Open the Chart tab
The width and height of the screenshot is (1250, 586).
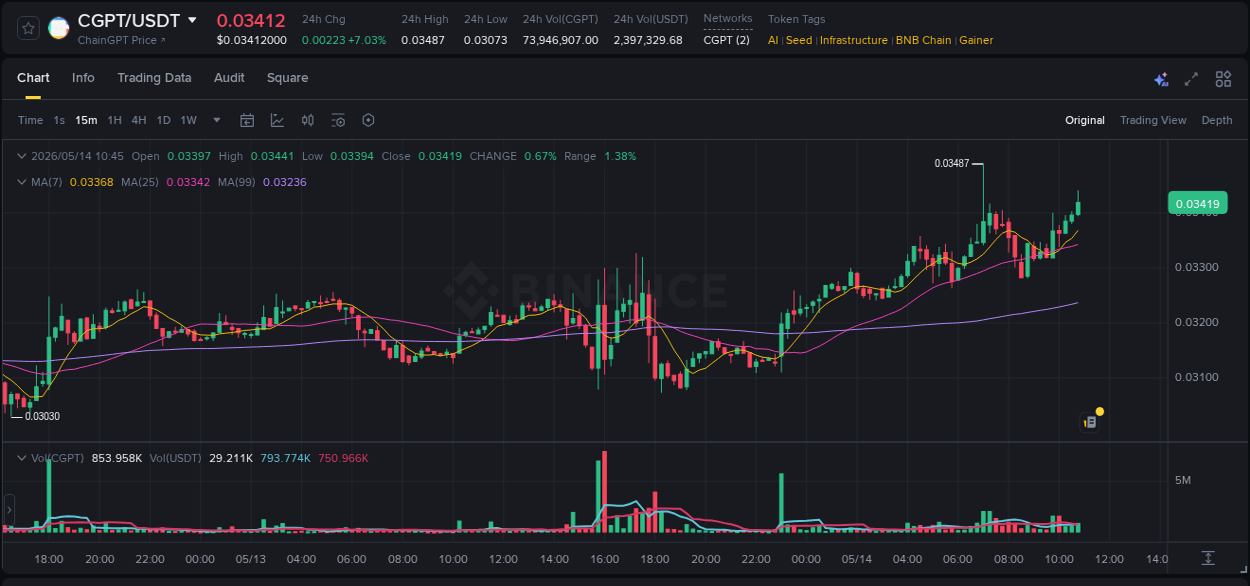[x=33, y=78]
